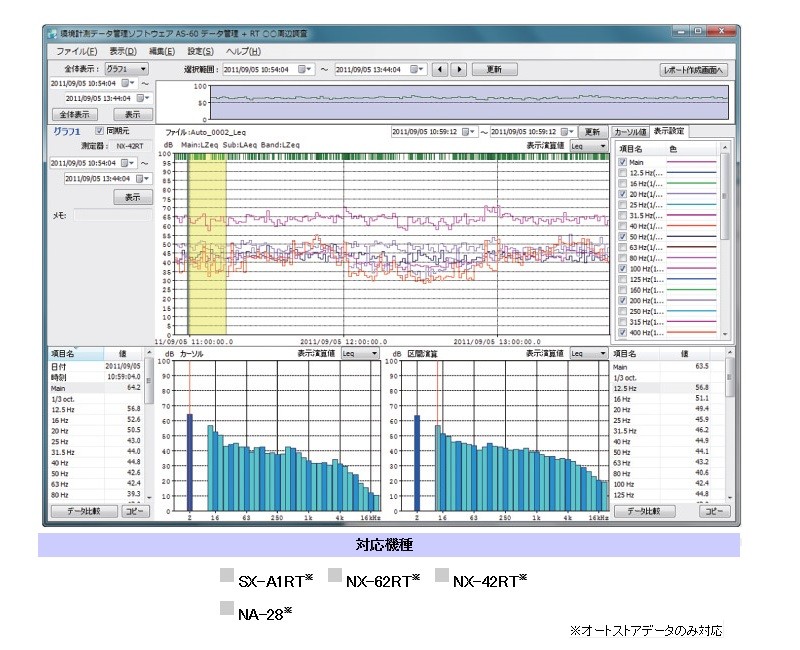Screen dimensions: 800x650
Task: Open calendar for overview end date field
Action: [x=143, y=98]
